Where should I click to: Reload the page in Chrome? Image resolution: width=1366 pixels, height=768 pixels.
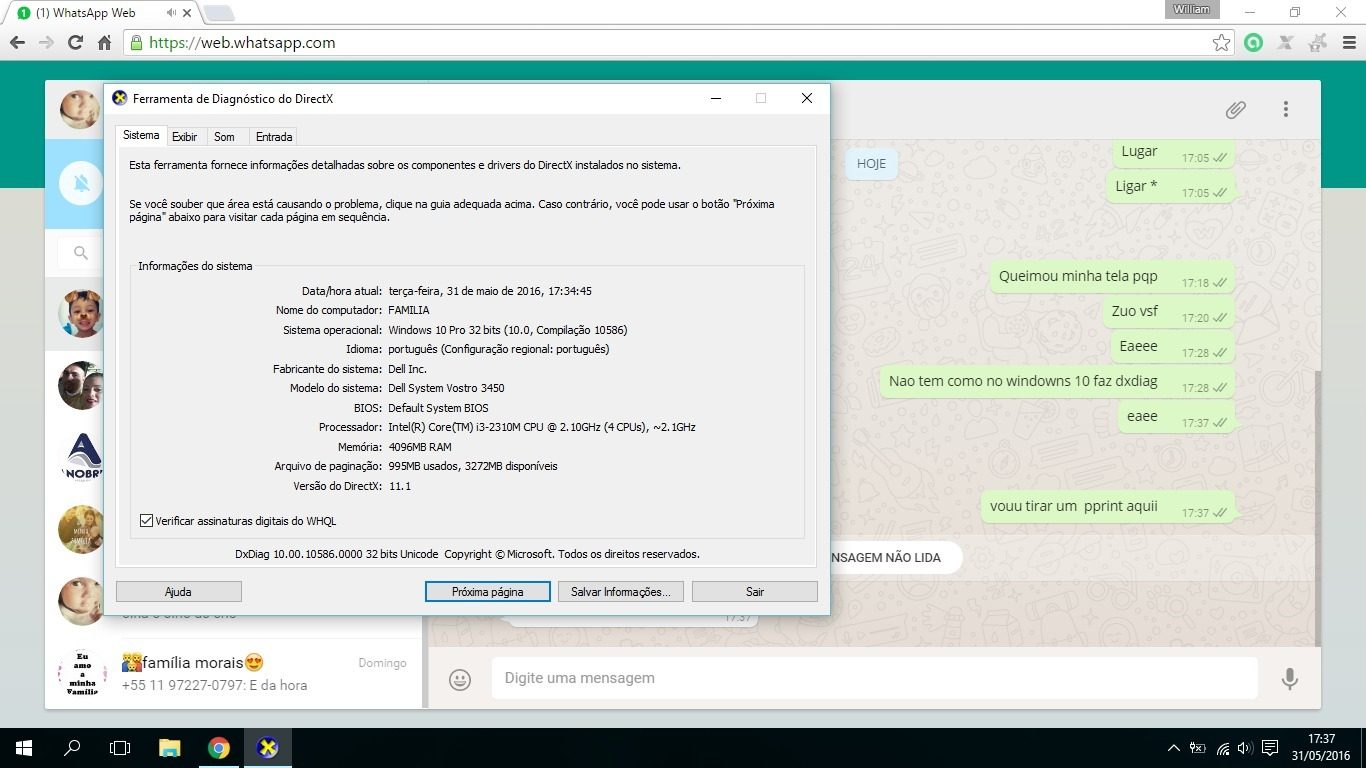coord(75,43)
